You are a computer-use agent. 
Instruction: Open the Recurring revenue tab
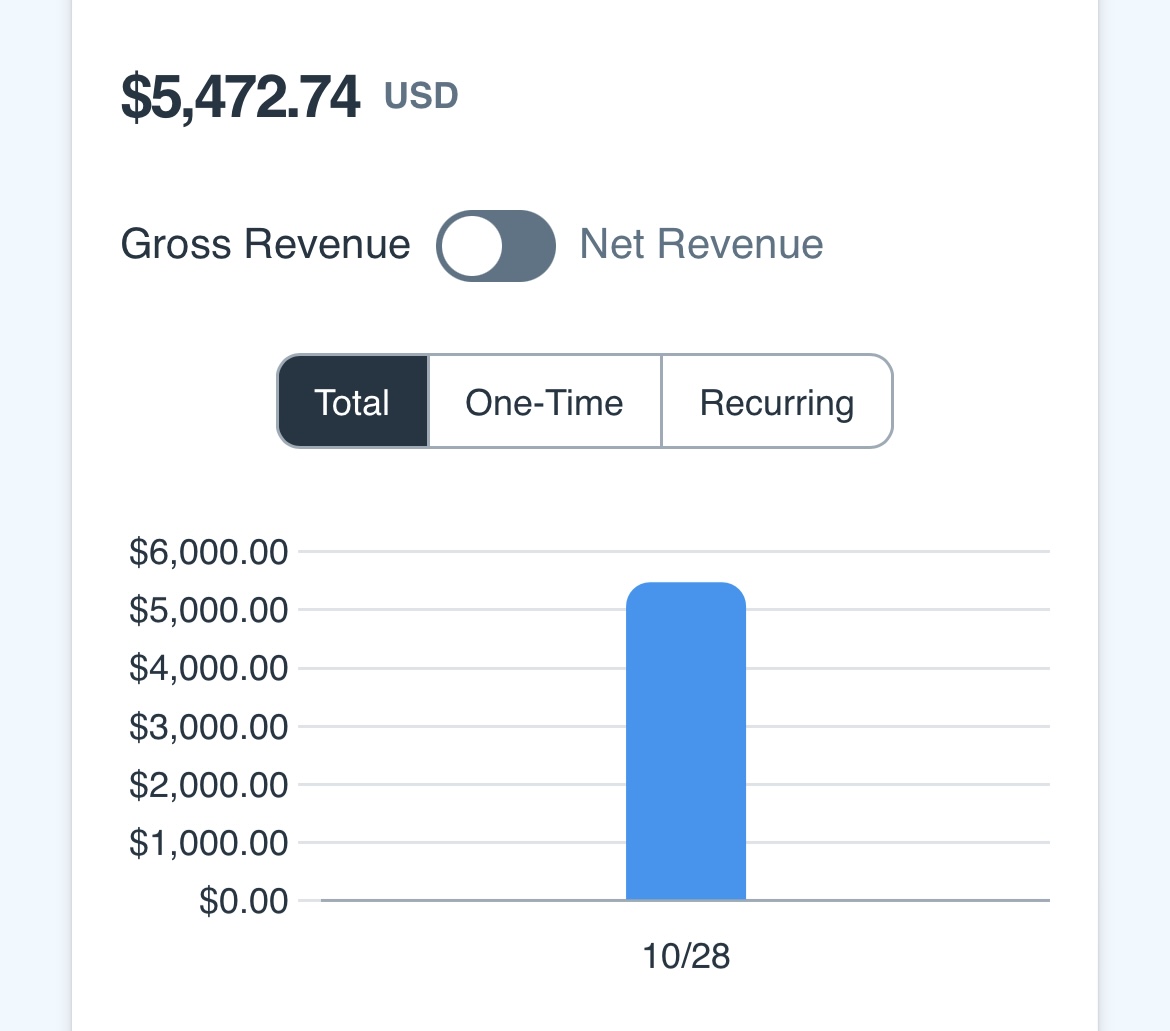[777, 402]
